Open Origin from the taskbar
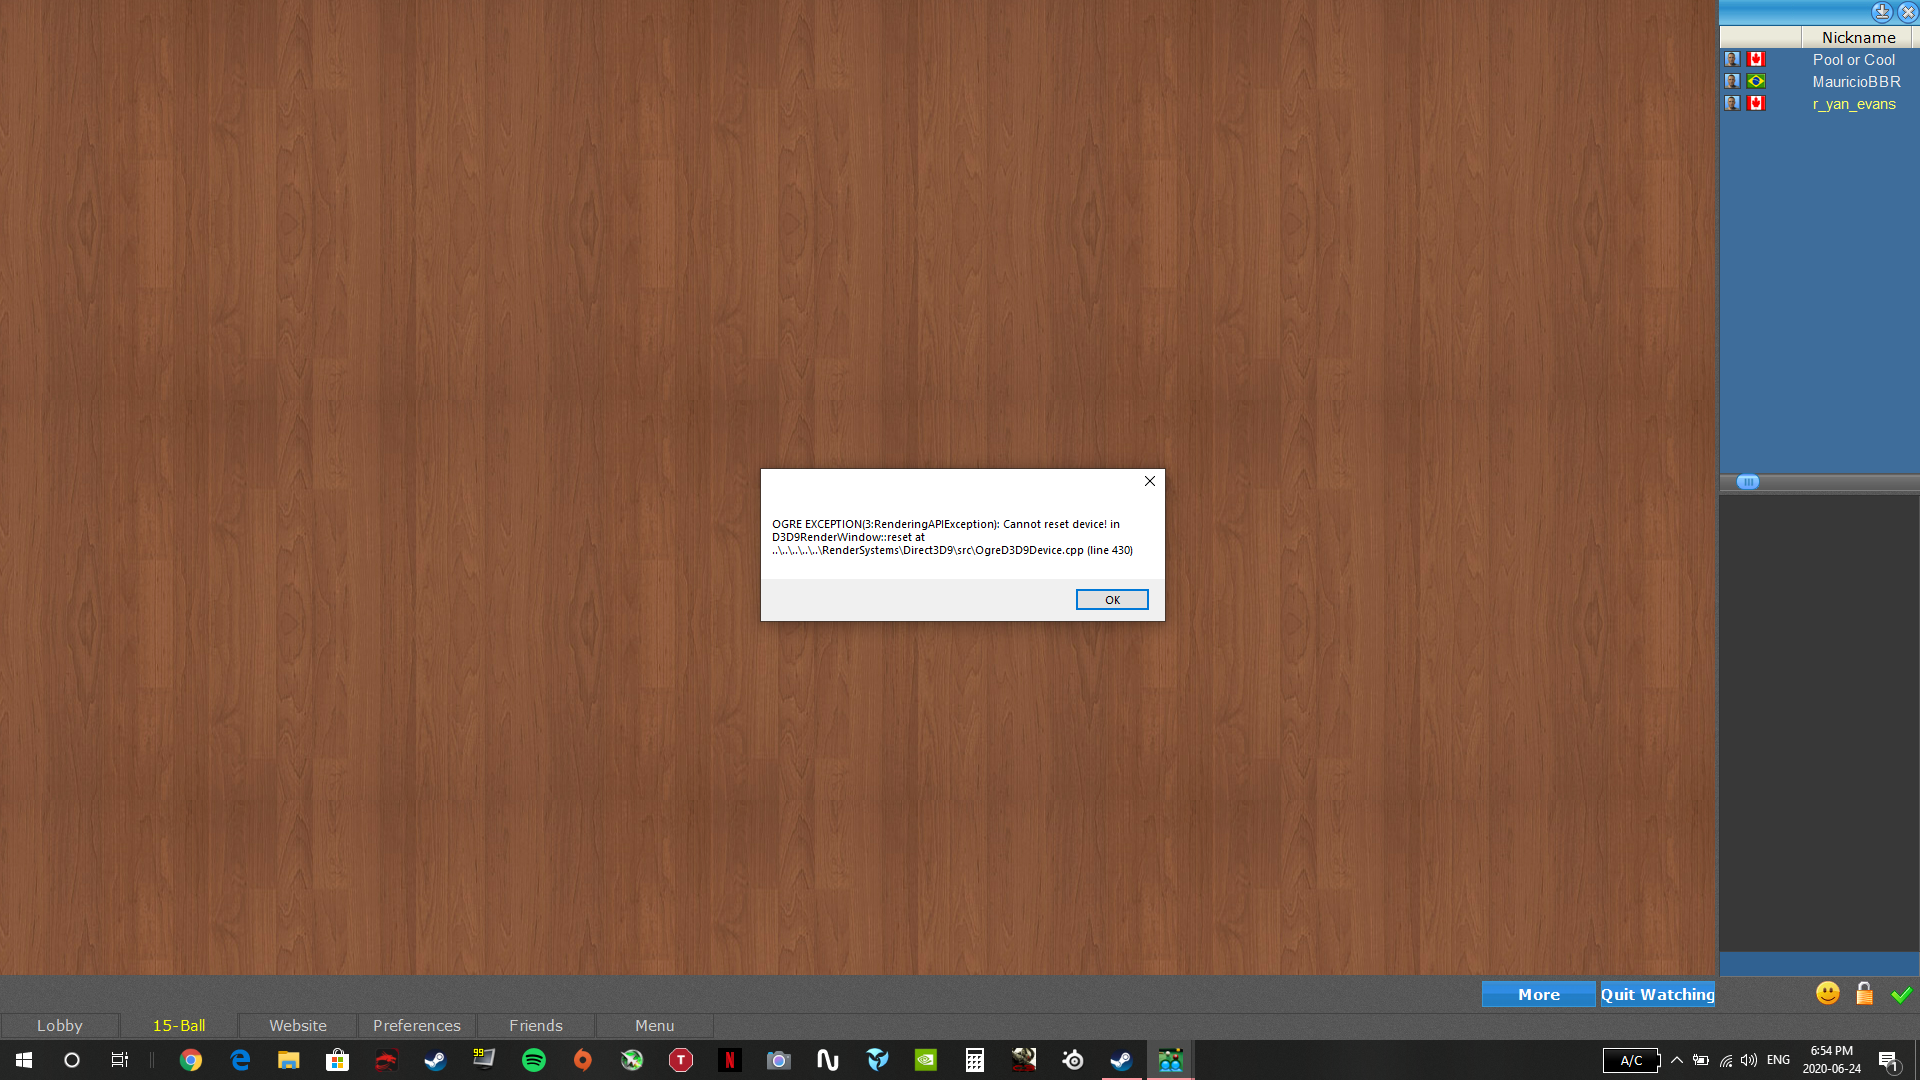This screenshot has width=1920, height=1080. (583, 1060)
